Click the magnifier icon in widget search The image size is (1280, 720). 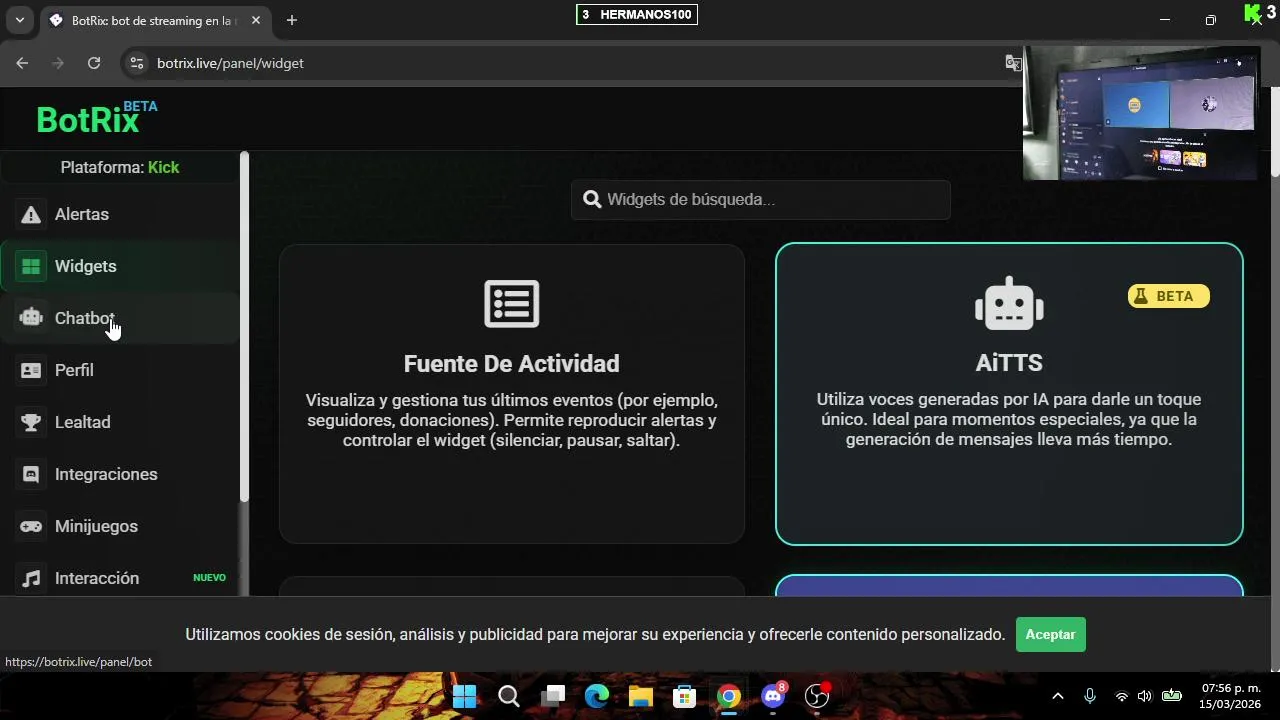pos(592,199)
